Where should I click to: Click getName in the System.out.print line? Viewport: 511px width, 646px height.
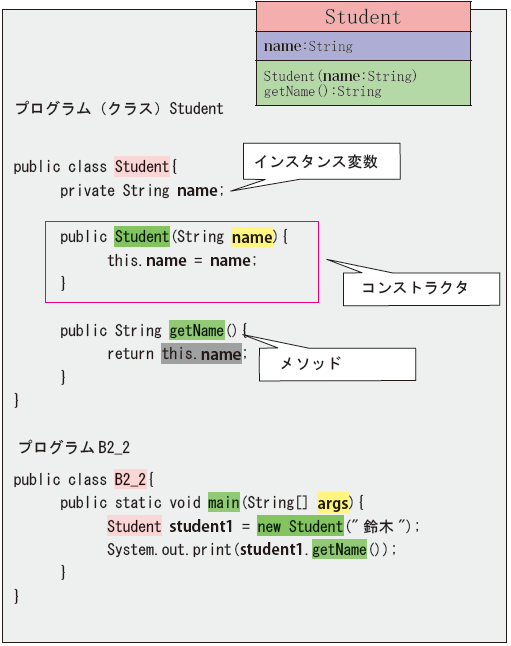click(x=339, y=550)
